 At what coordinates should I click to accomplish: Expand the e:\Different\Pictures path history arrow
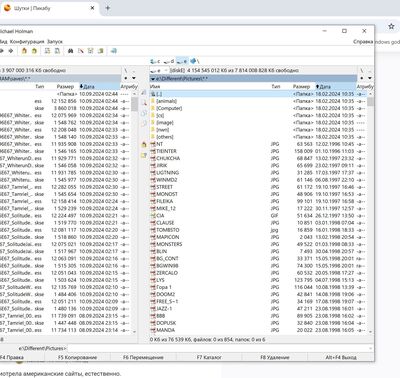coord(153,79)
